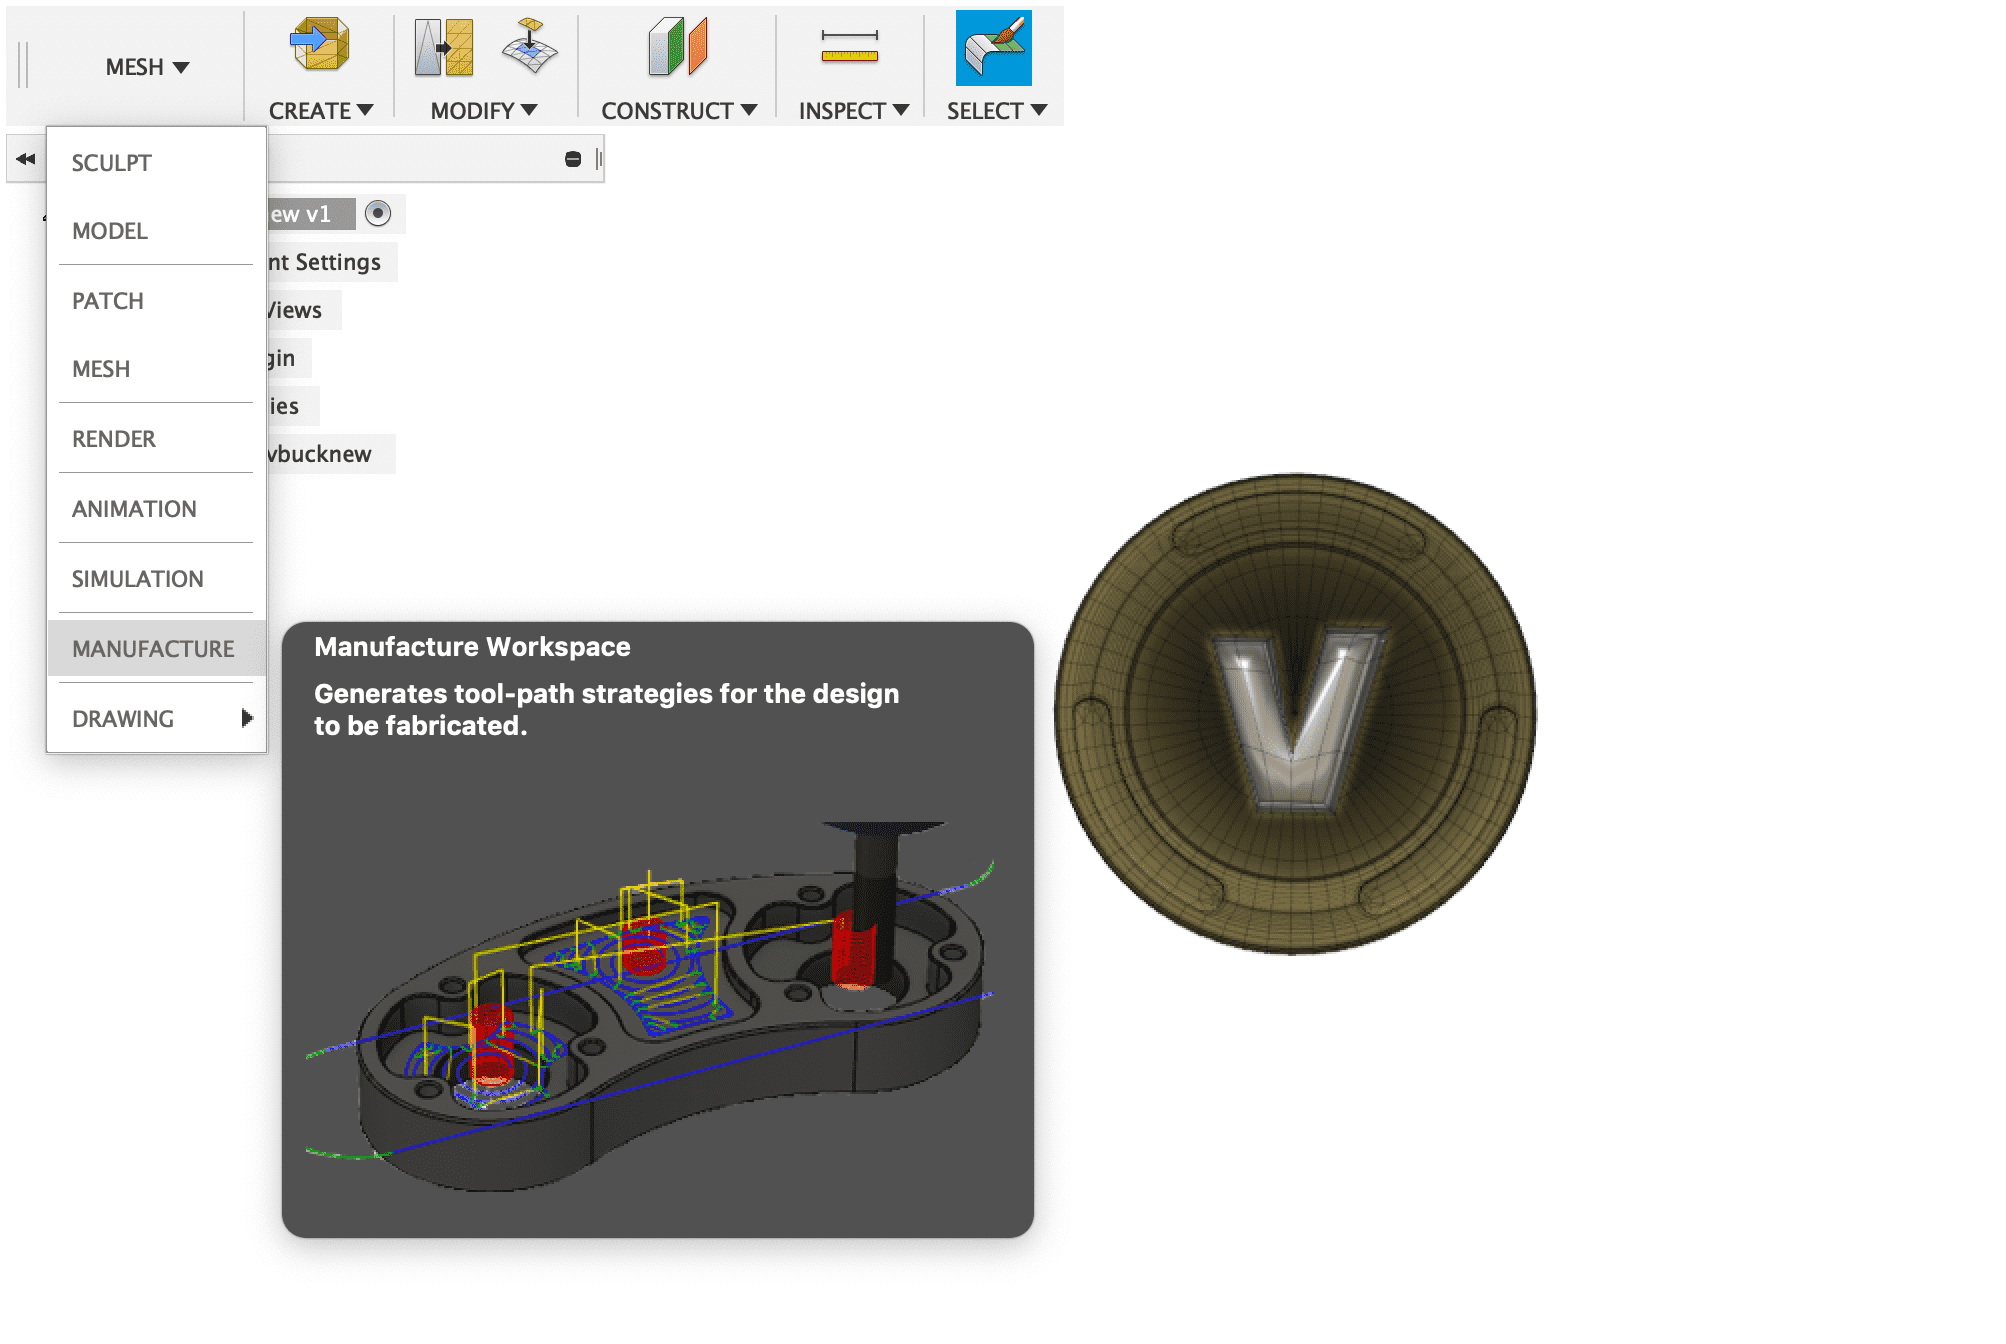Expand the CONSTRUCT dropdown menu

(678, 111)
